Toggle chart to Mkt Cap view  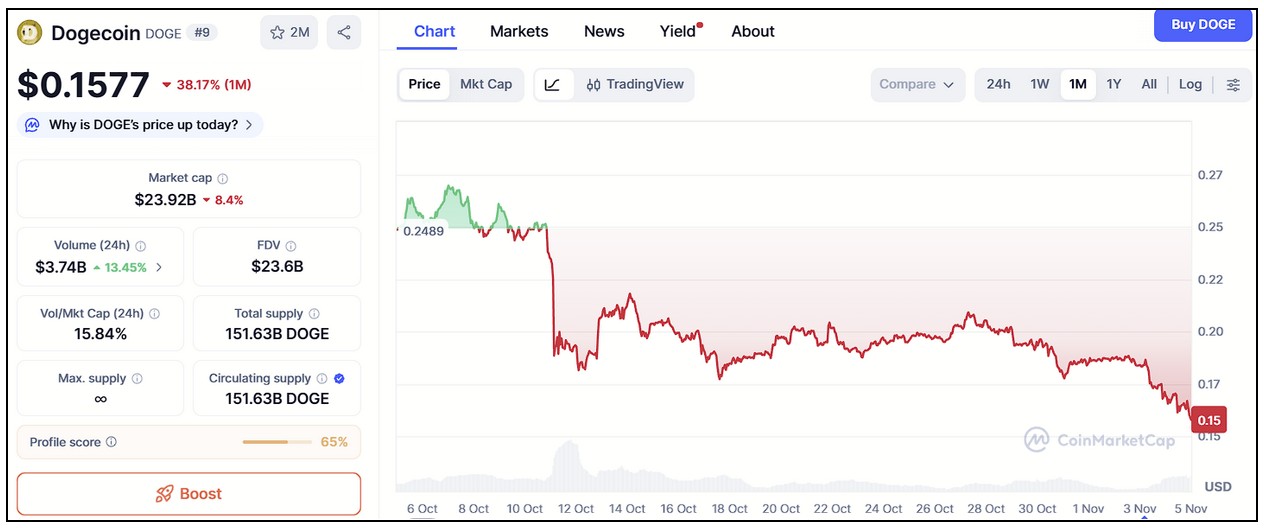point(486,84)
